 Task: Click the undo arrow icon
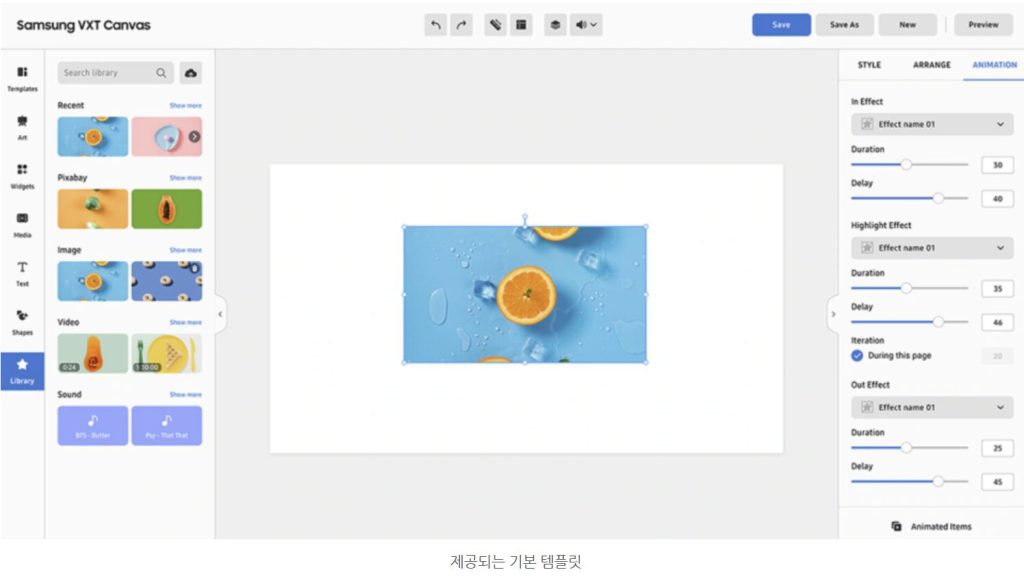click(435, 25)
